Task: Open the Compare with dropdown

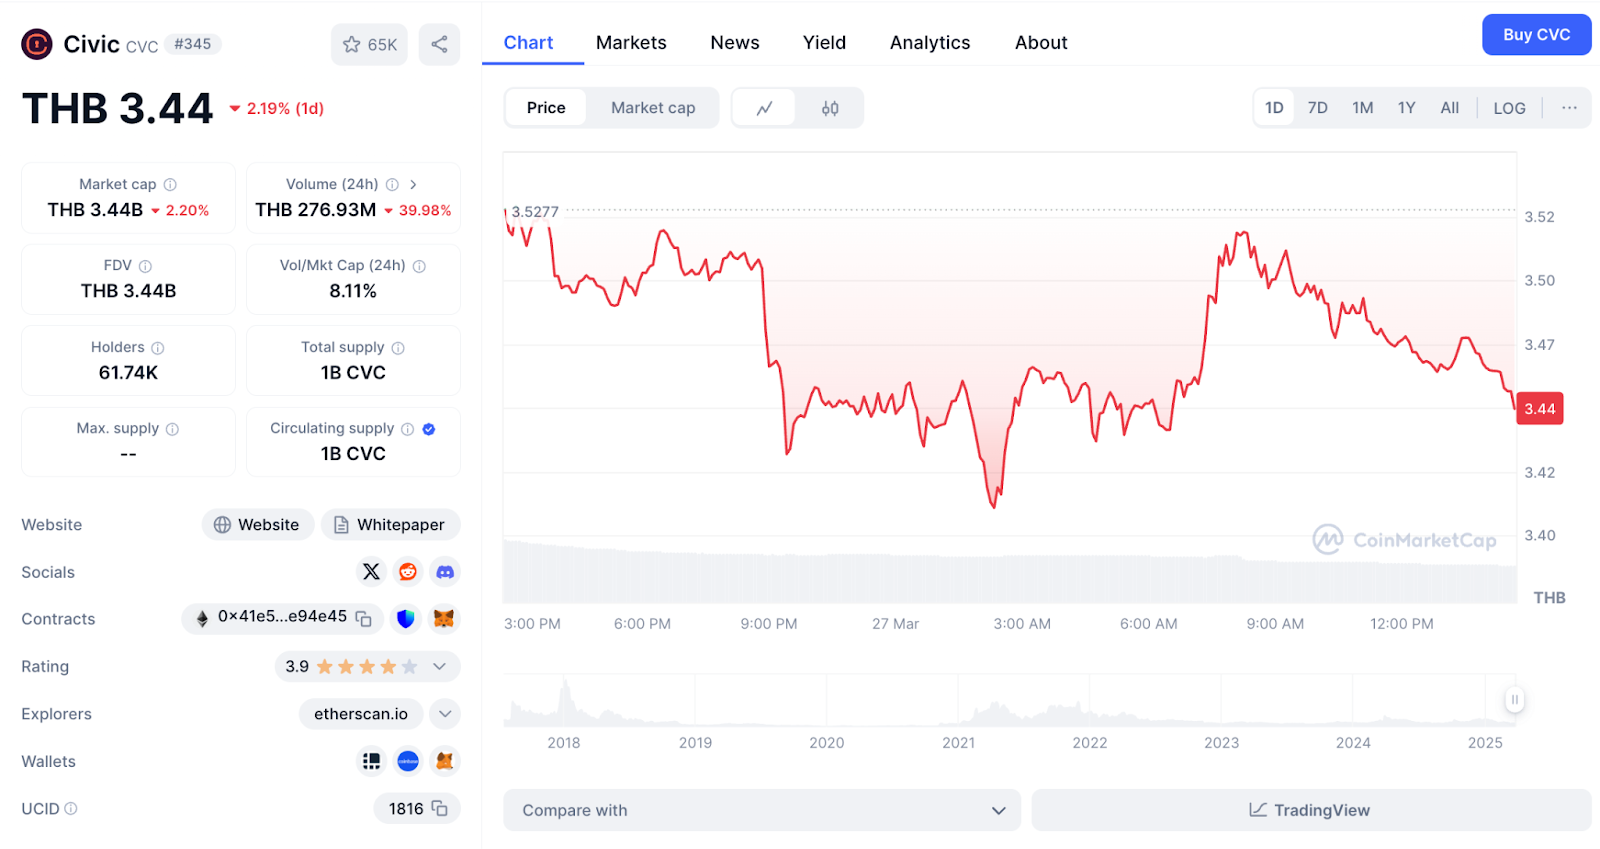Action: coord(762,810)
